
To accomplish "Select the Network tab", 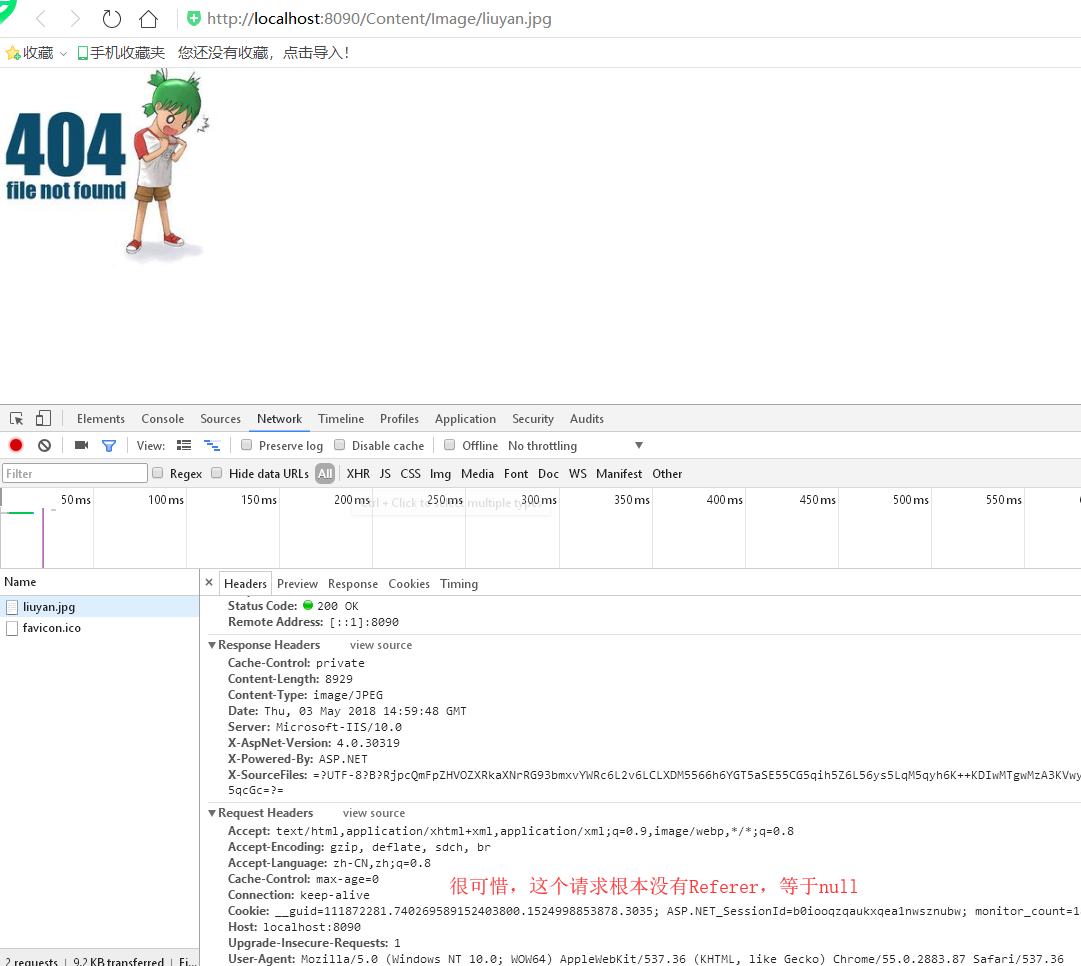I will point(279,419).
